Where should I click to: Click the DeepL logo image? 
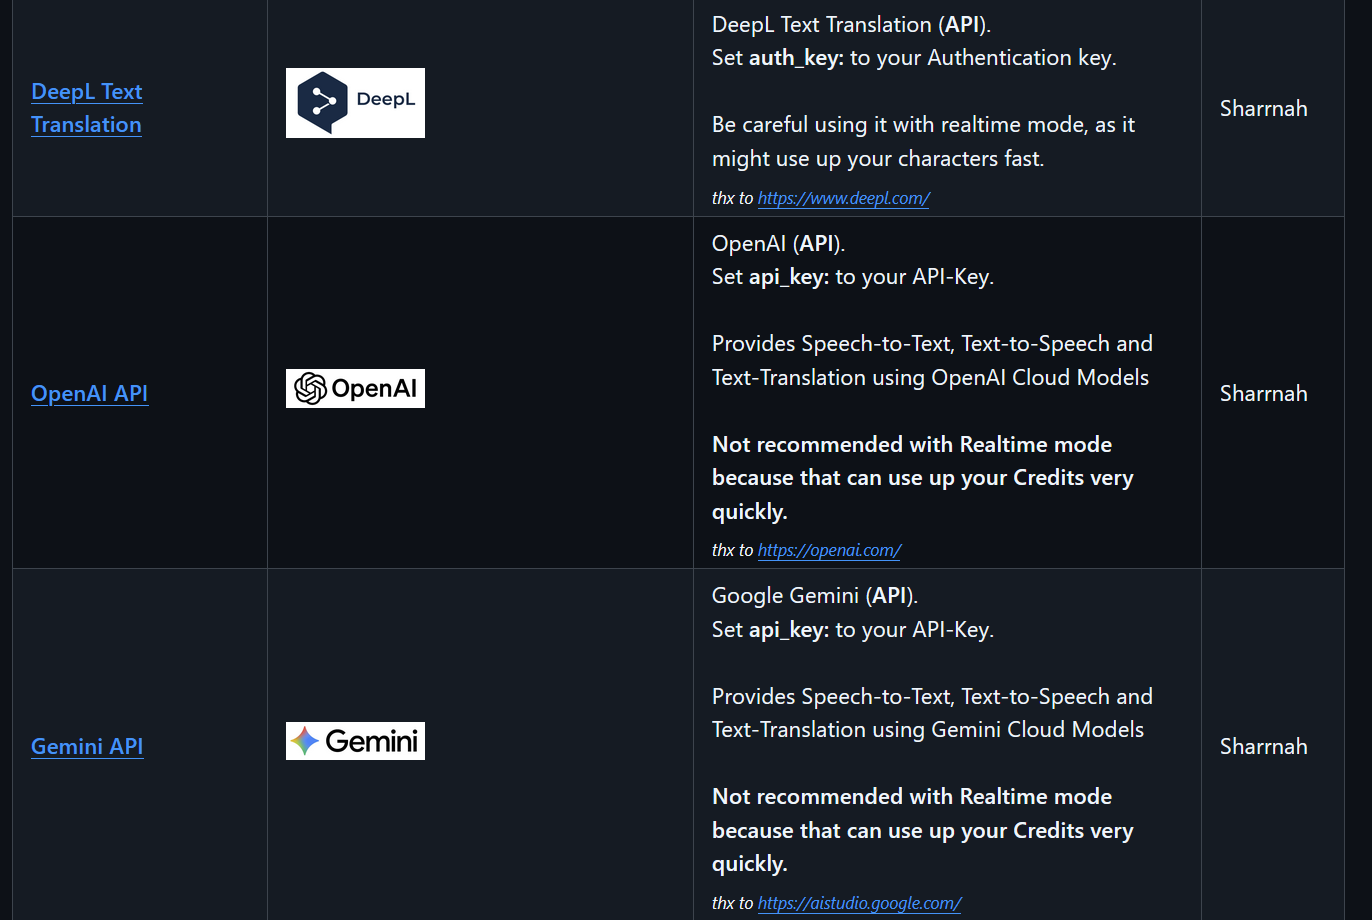pos(355,103)
